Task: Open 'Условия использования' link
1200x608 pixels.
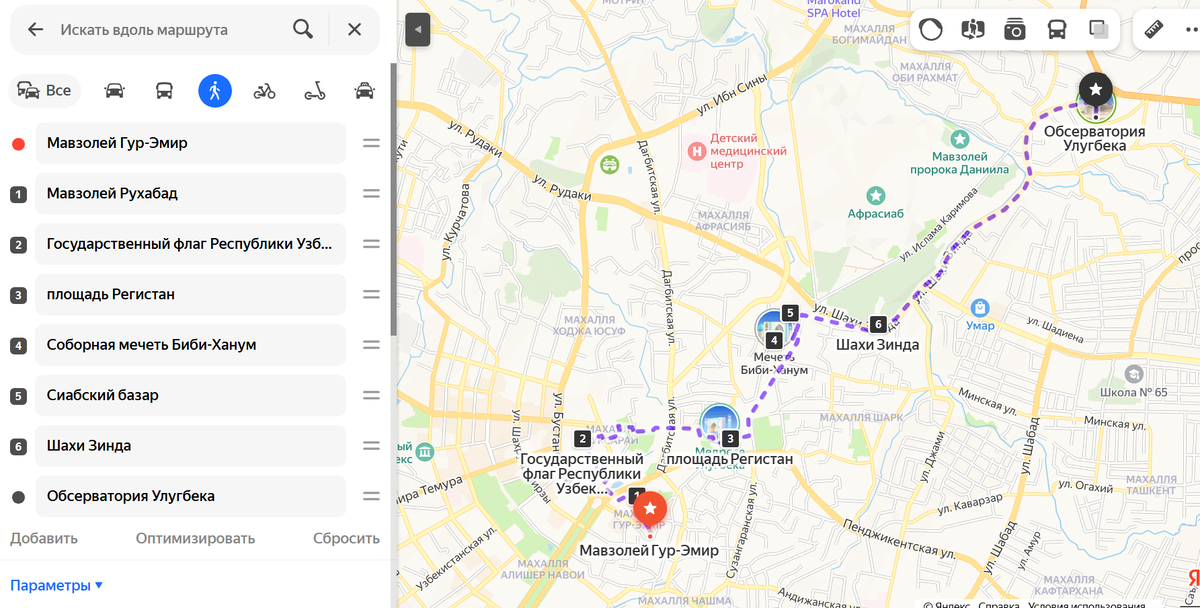Action: click(x=1088, y=604)
